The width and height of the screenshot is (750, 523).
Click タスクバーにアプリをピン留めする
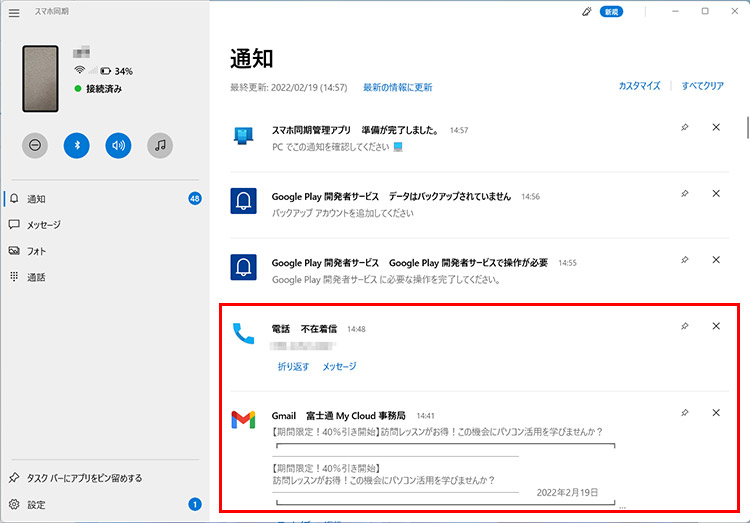tap(83, 478)
